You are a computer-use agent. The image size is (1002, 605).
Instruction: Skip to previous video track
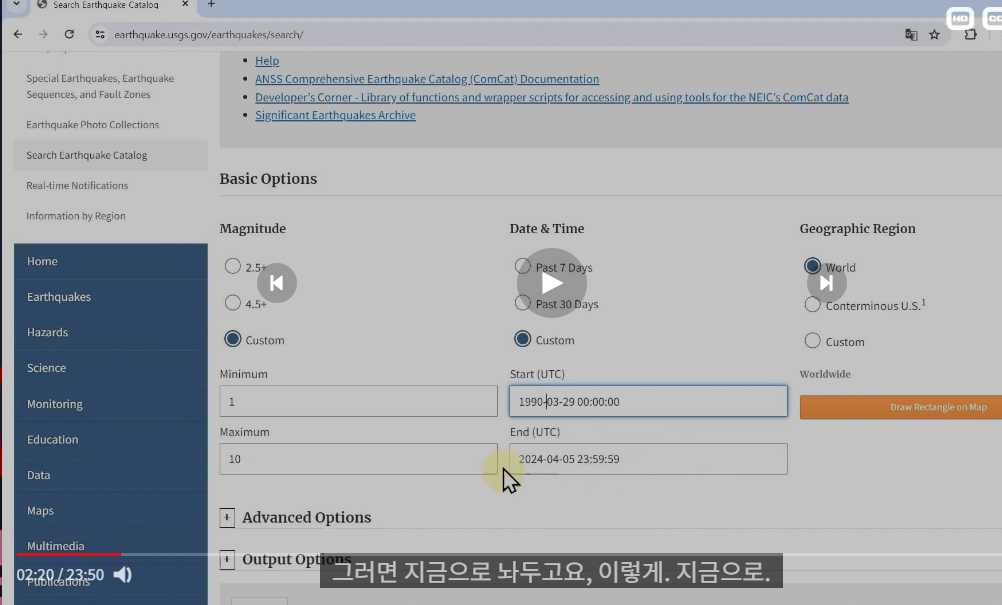coord(277,283)
